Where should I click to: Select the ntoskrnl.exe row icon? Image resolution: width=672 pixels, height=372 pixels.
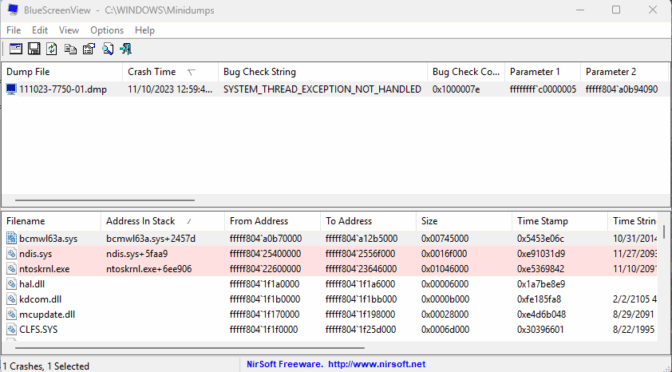click(x=12, y=269)
